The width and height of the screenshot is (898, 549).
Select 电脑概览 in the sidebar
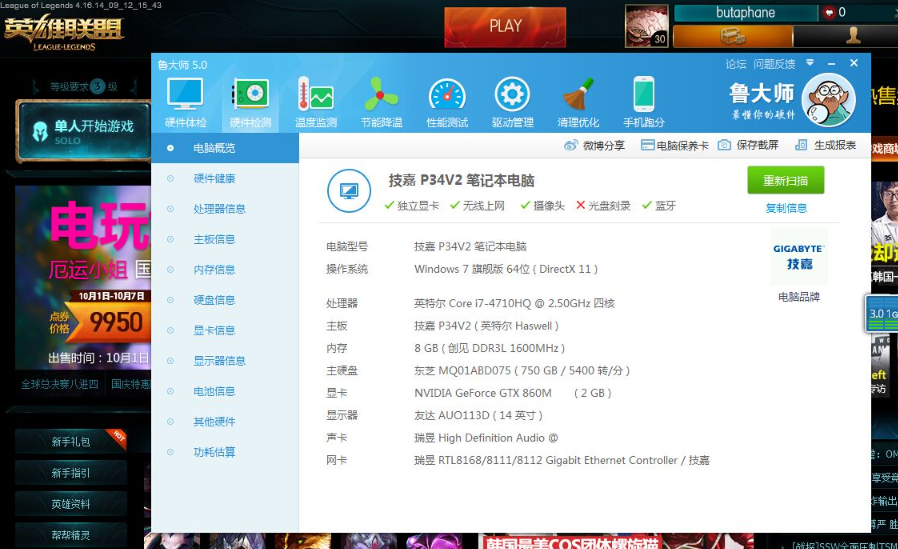[225, 148]
